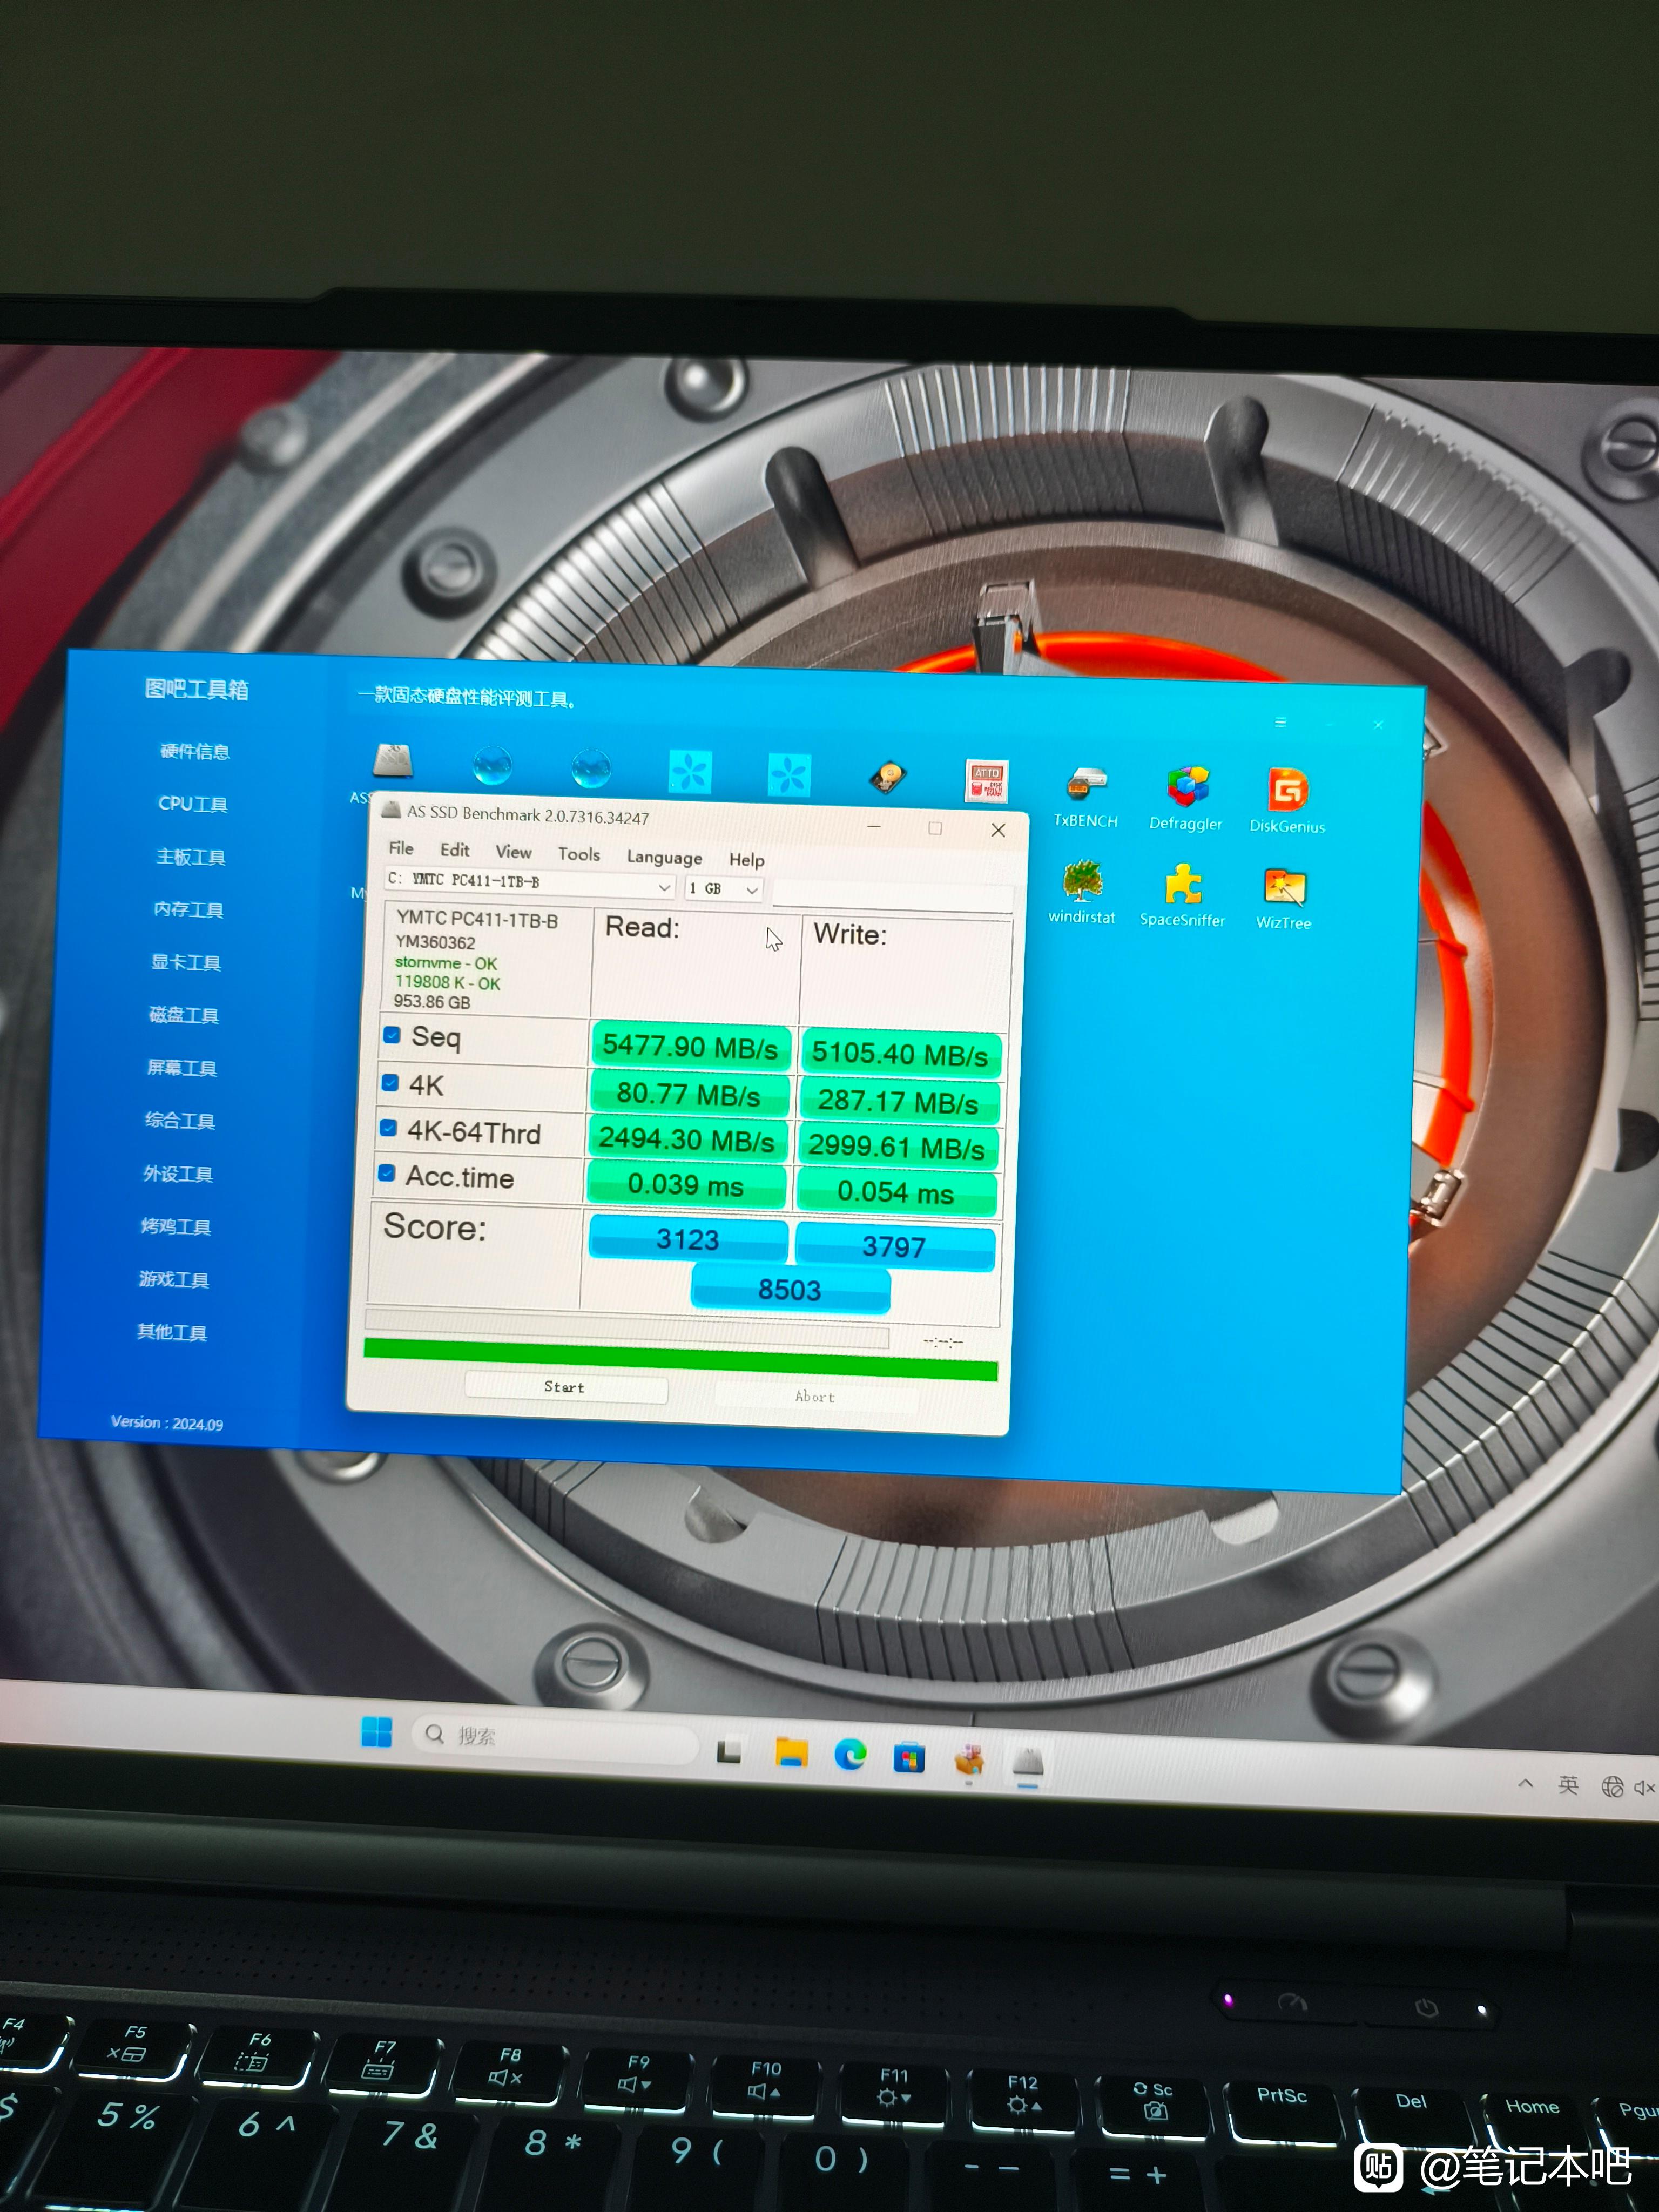Select 外设工具 category in sidebar
This screenshot has height=2212, width=1659.
click(x=178, y=1174)
